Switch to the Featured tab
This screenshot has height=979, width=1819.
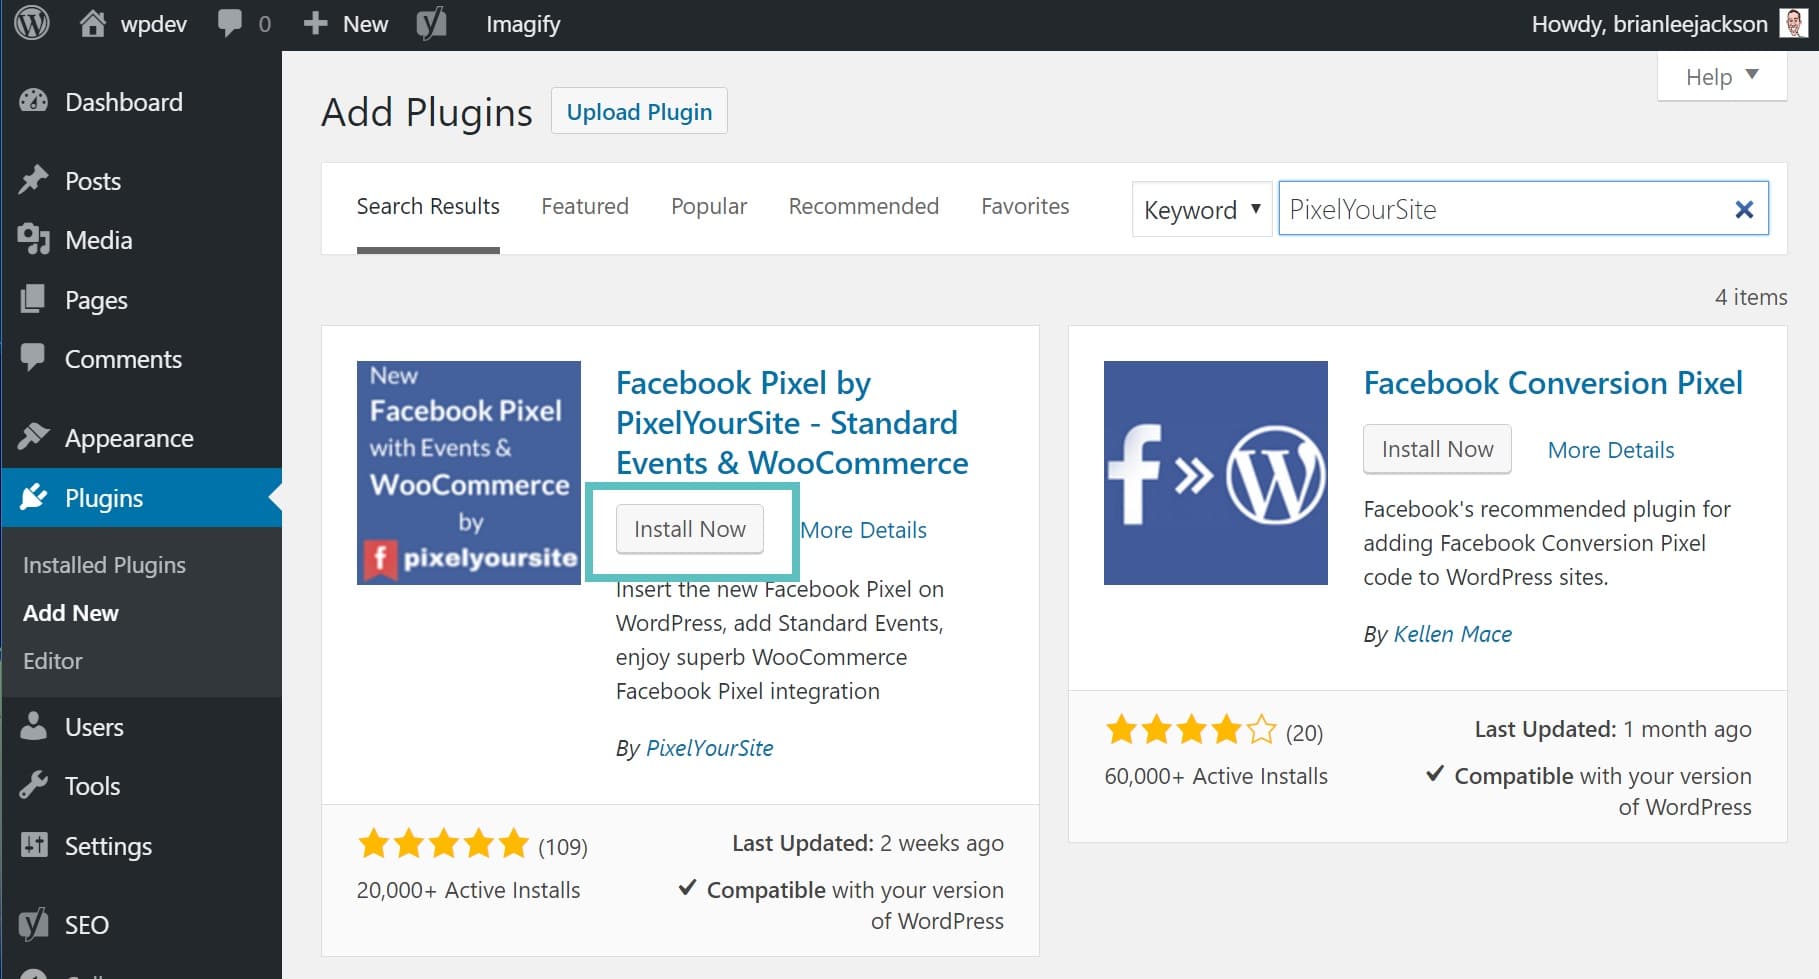coord(585,206)
